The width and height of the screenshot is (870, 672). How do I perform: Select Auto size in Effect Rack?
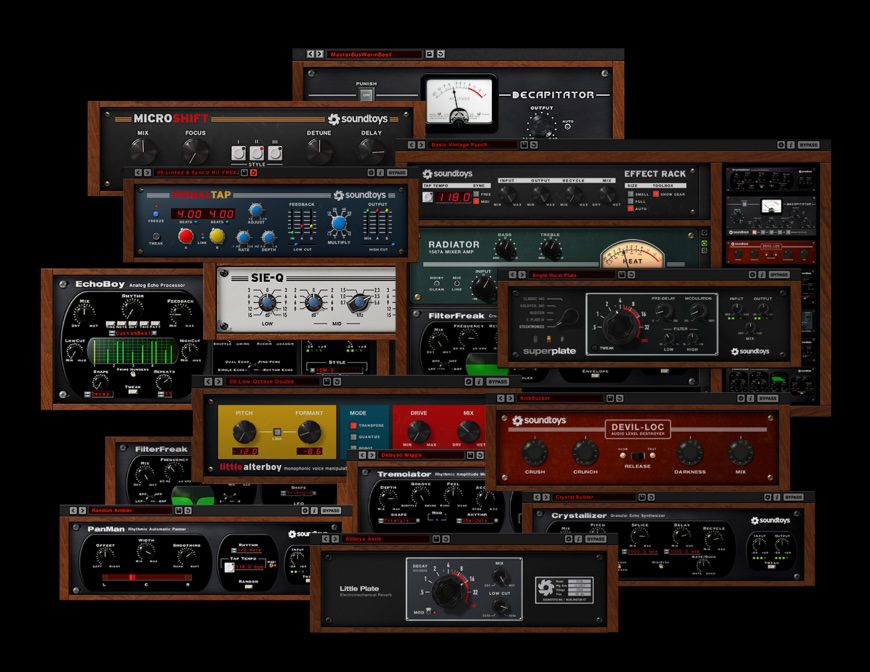631,209
